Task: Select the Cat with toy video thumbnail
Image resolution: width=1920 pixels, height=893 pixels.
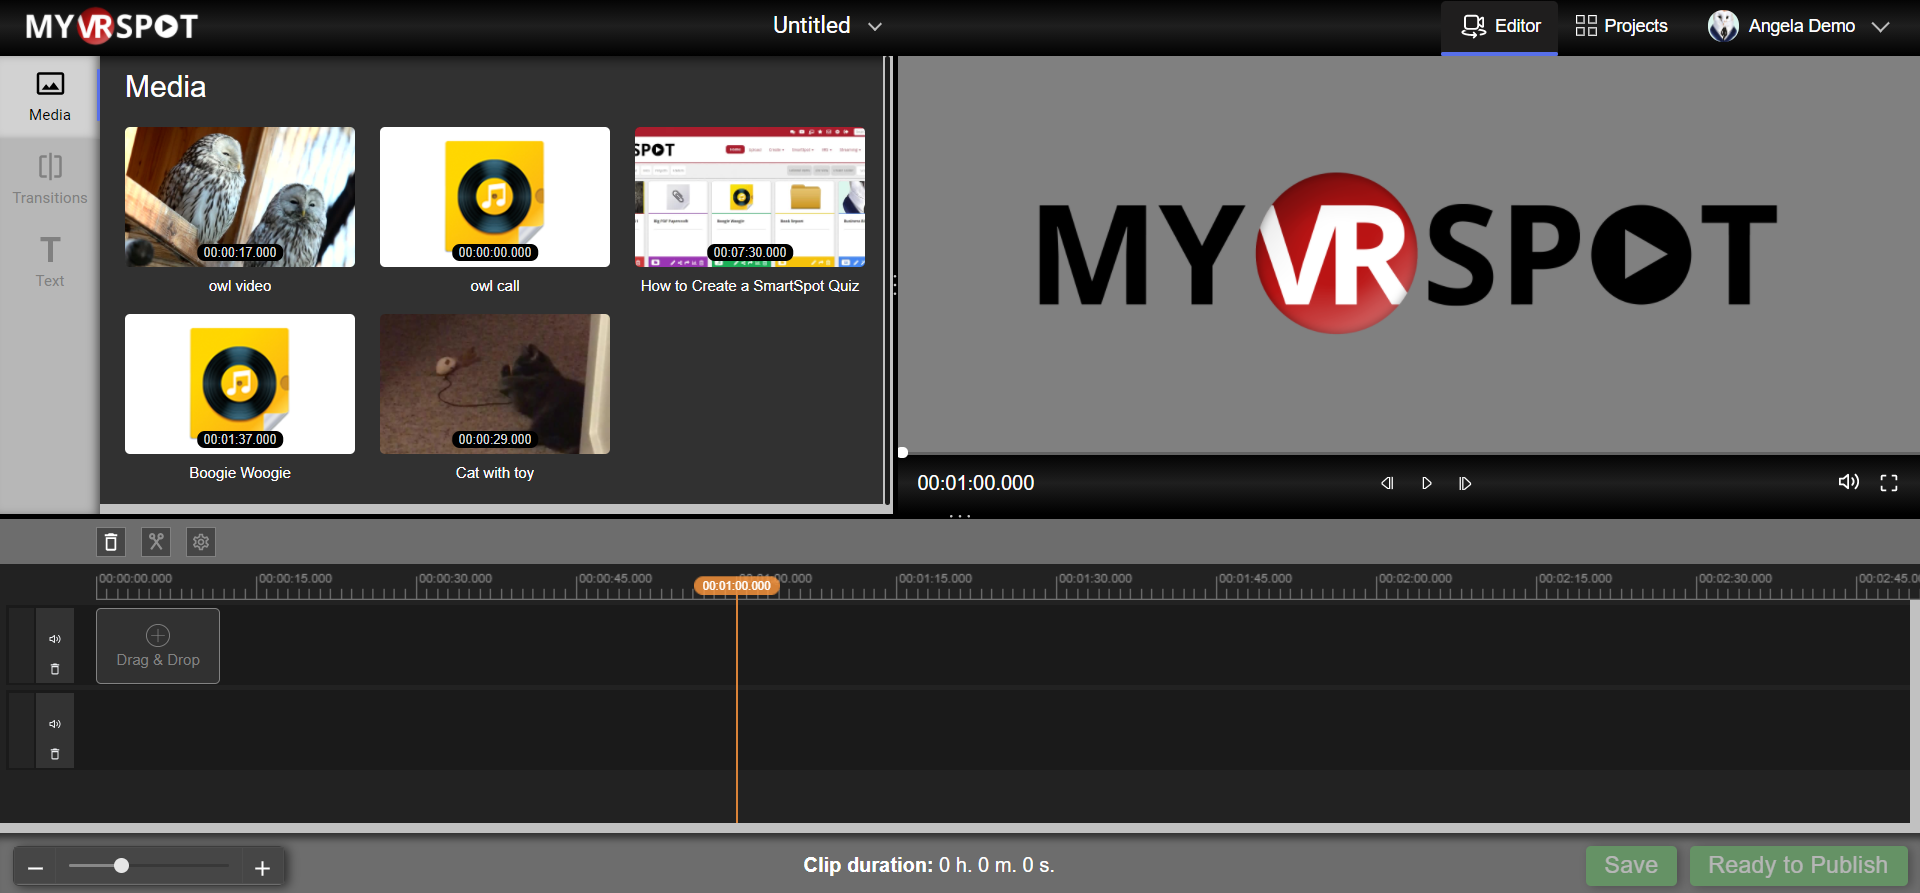Action: coord(495,384)
